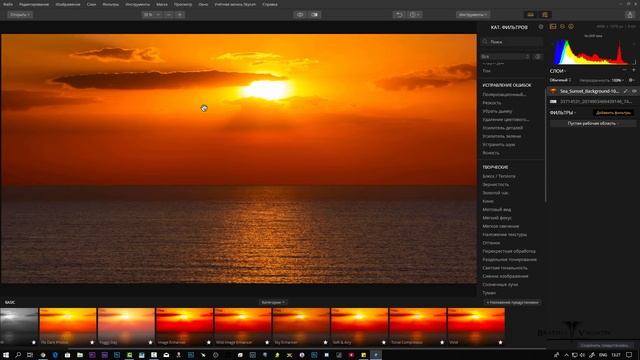Favorite the Soft & Airy preset star
This screenshot has height=360, width=640.
pos(384,342)
